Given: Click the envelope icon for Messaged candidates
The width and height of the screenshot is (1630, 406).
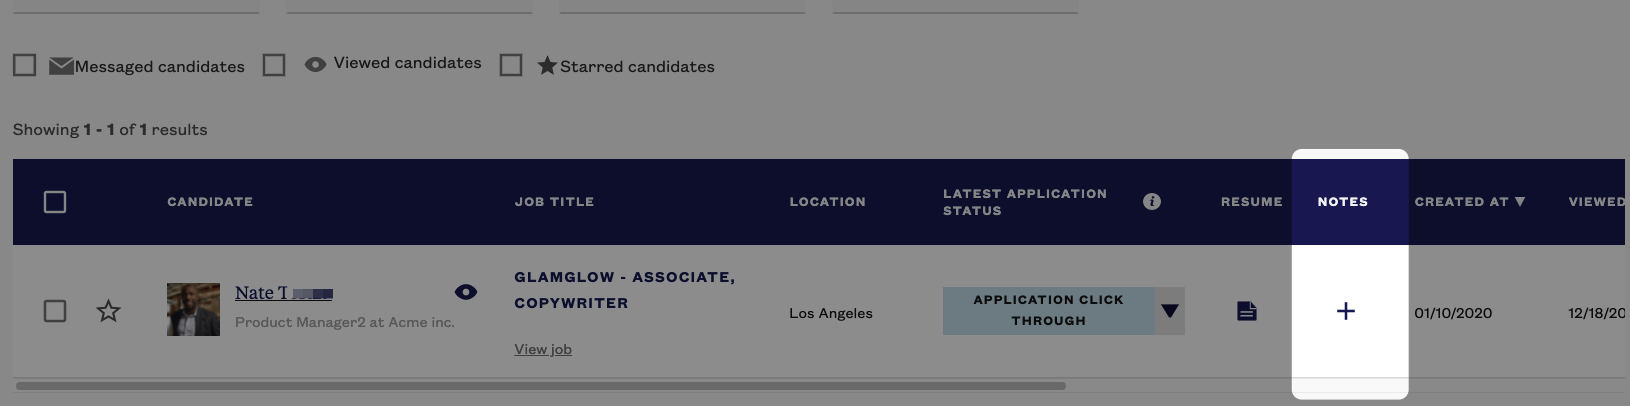Looking at the screenshot, I should click(61, 66).
